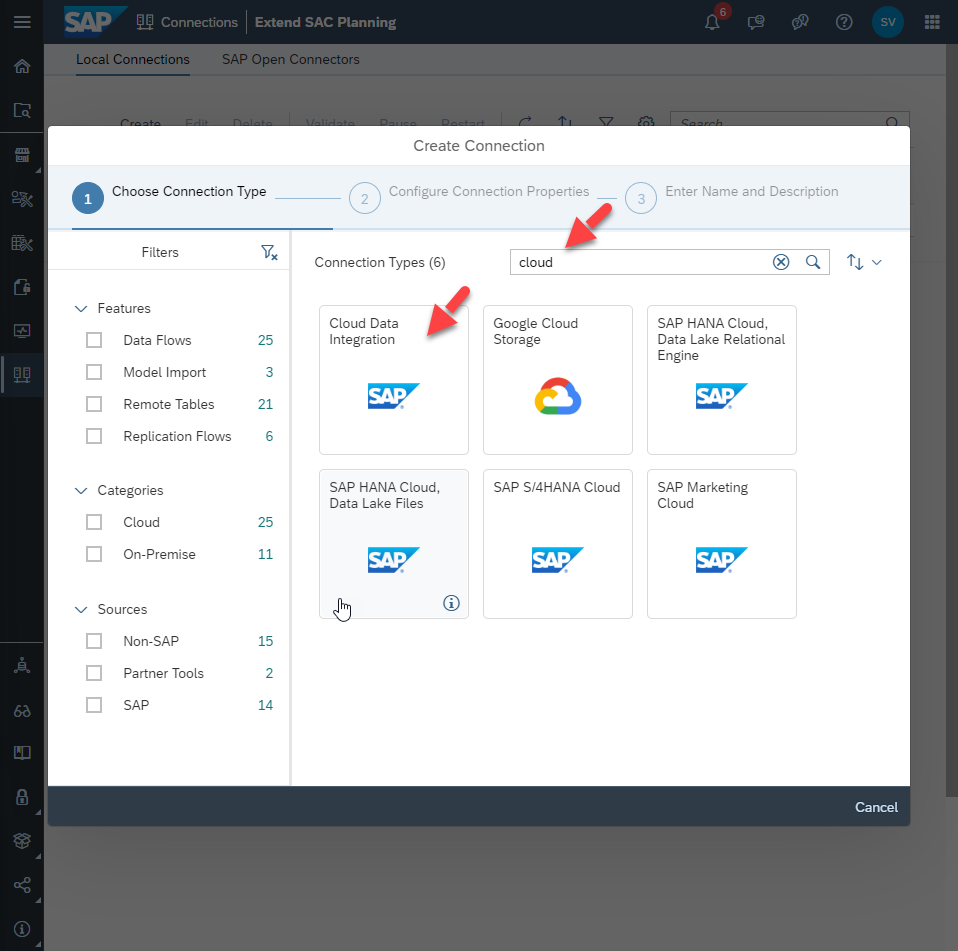The height and width of the screenshot is (951, 958).
Task: Collapse the Features filter group
Action: coord(81,308)
